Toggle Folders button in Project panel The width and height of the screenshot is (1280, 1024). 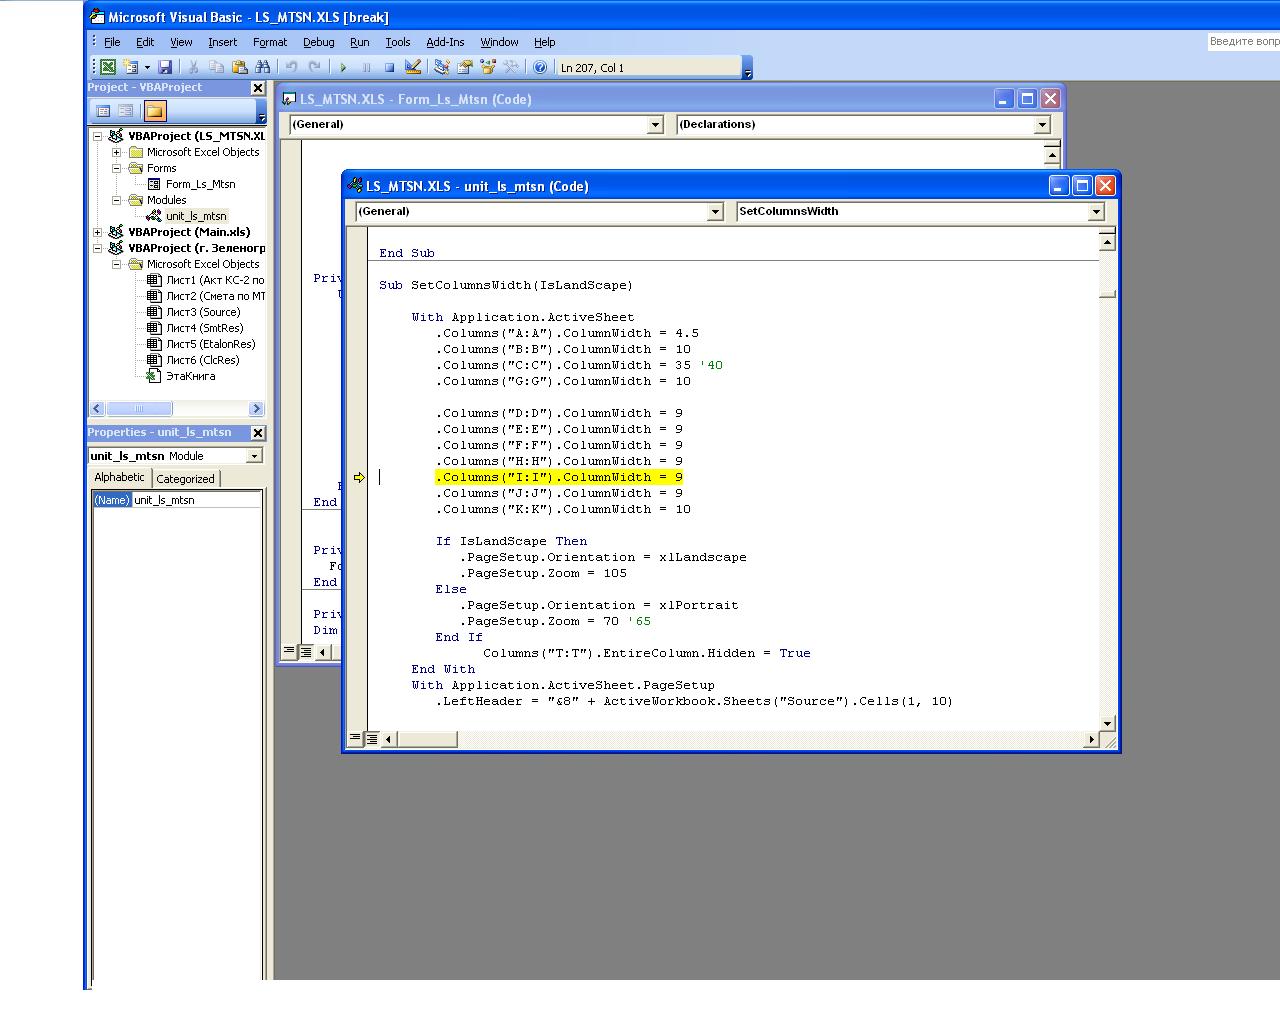point(154,111)
